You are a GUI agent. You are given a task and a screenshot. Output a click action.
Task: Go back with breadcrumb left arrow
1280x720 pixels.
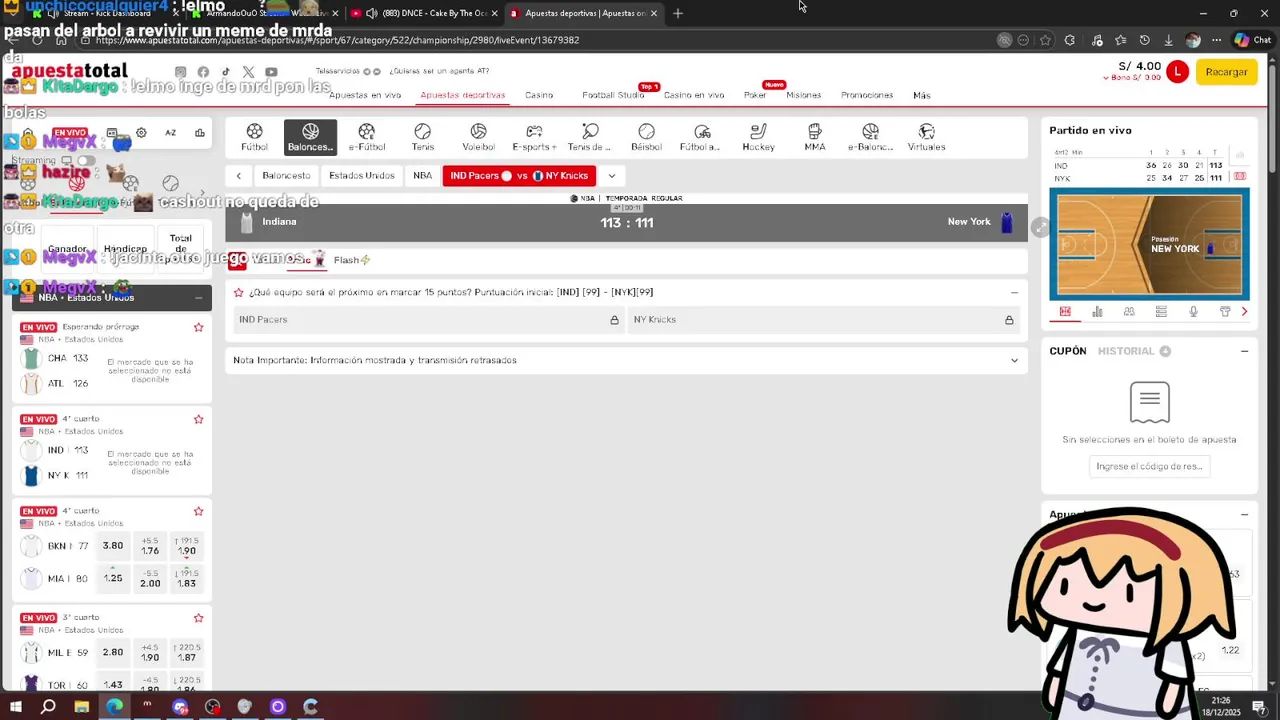click(239, 176)
